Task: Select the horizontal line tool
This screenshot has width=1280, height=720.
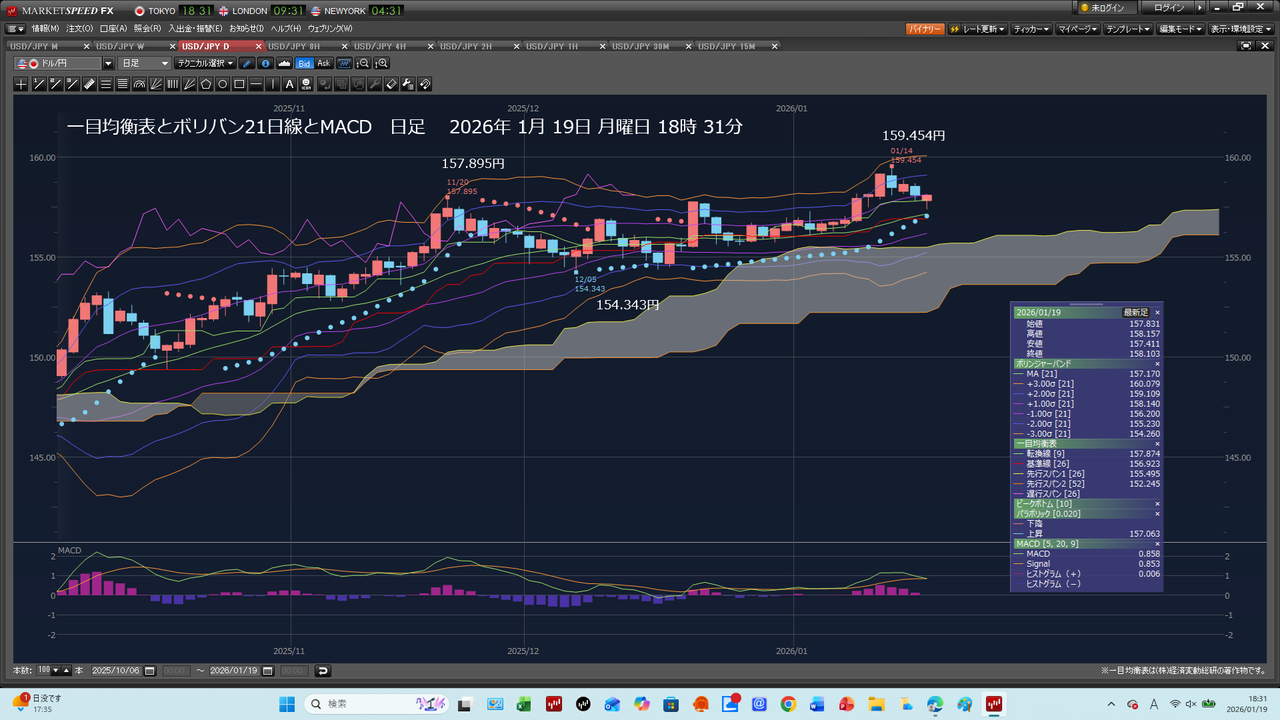Action: tap(256, 84)
